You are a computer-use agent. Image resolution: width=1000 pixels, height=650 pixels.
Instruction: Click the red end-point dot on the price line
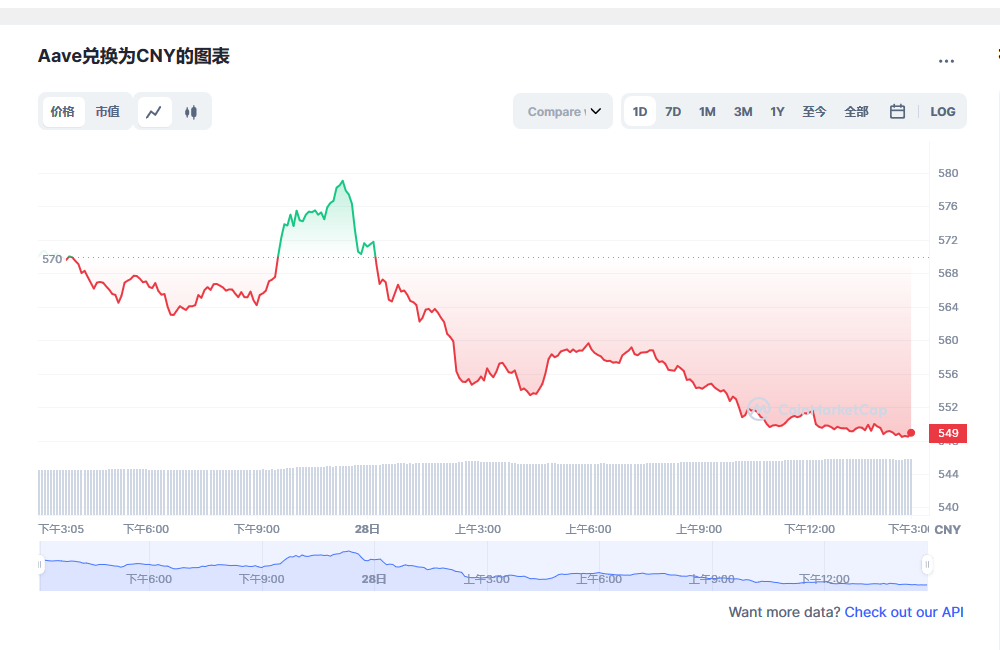911,433
